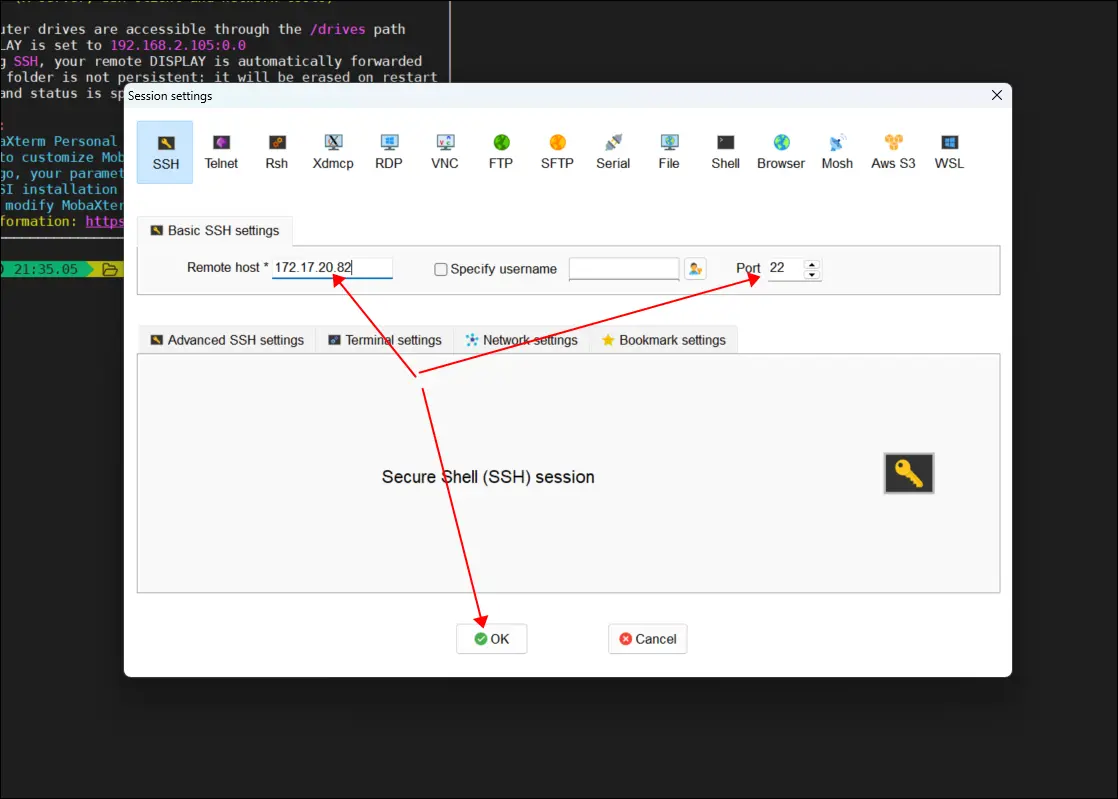Viewport: 1118px width, 799px height.
Task: Select the Aws S3 session icon
Action: coord(893,152)
